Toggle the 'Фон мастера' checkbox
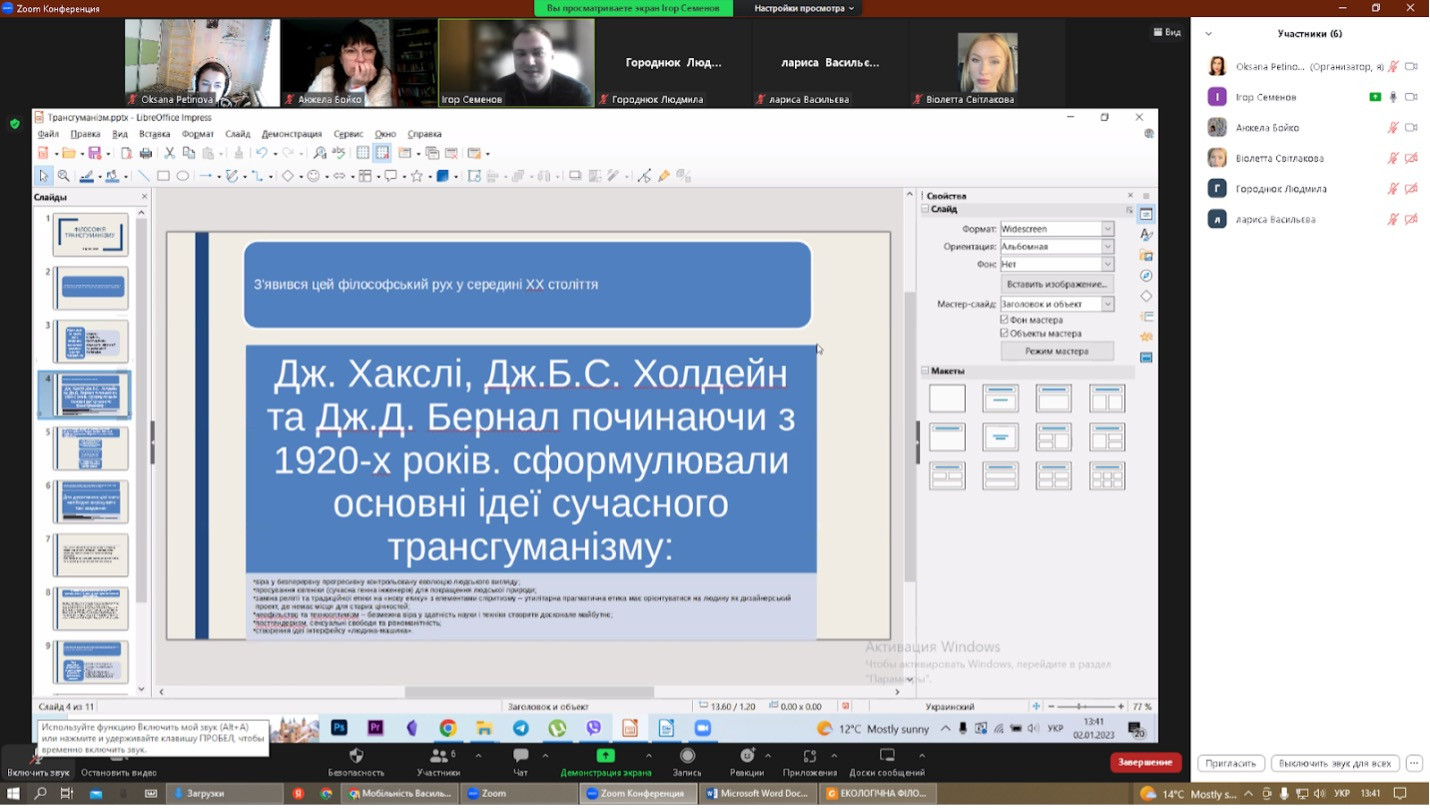The image size is (1430, 809). tap(1005, 320)
